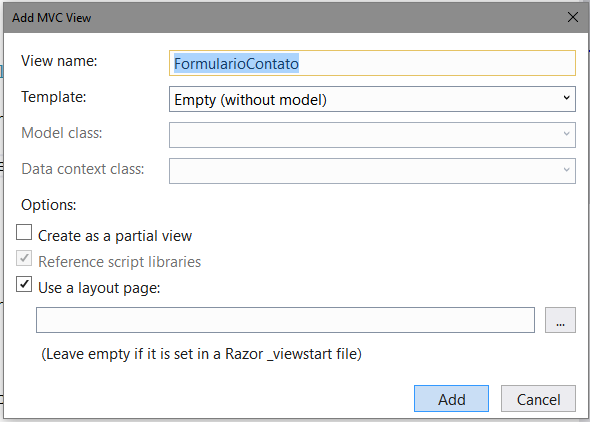591x422 pixels.
Task: Enable the Create as a partial view checkbox
Action: pyautogui.click(x=24, y=232)
